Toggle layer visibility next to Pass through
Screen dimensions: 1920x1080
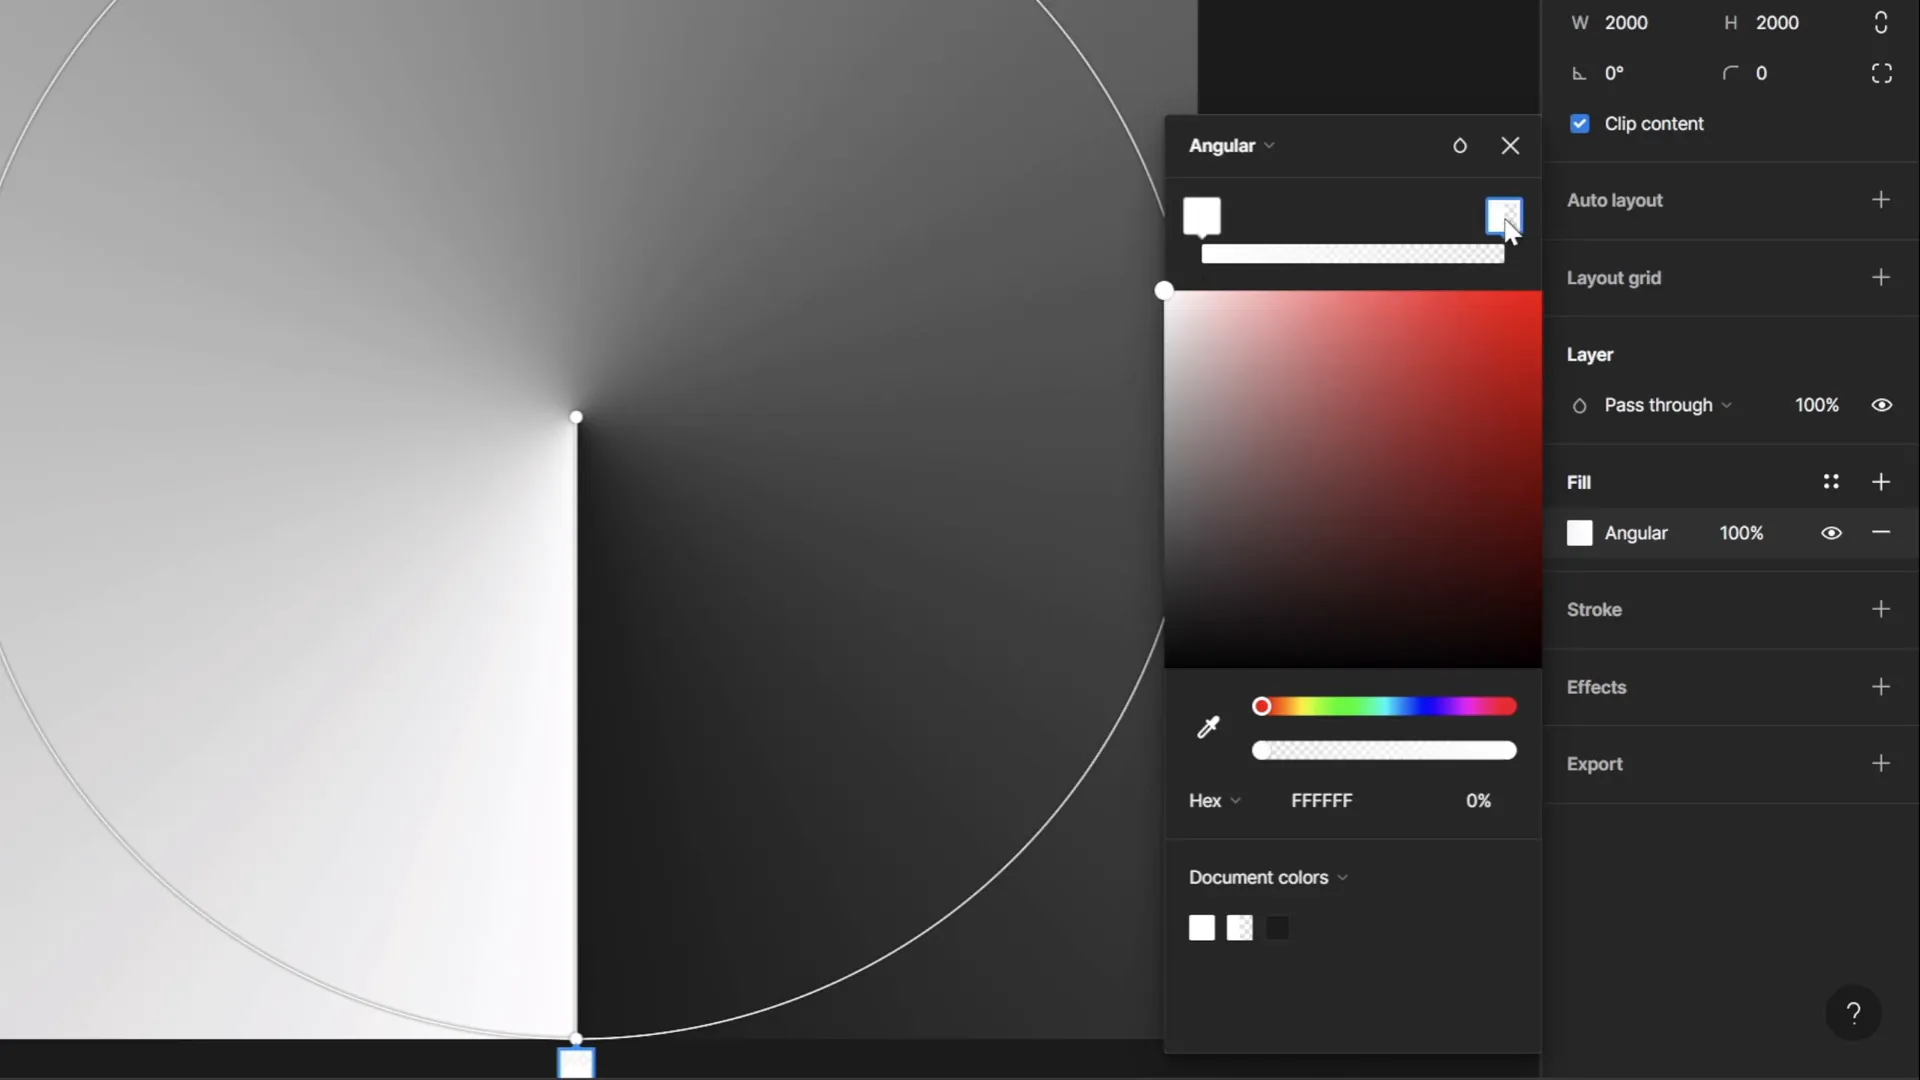[x=1881, y=404]
